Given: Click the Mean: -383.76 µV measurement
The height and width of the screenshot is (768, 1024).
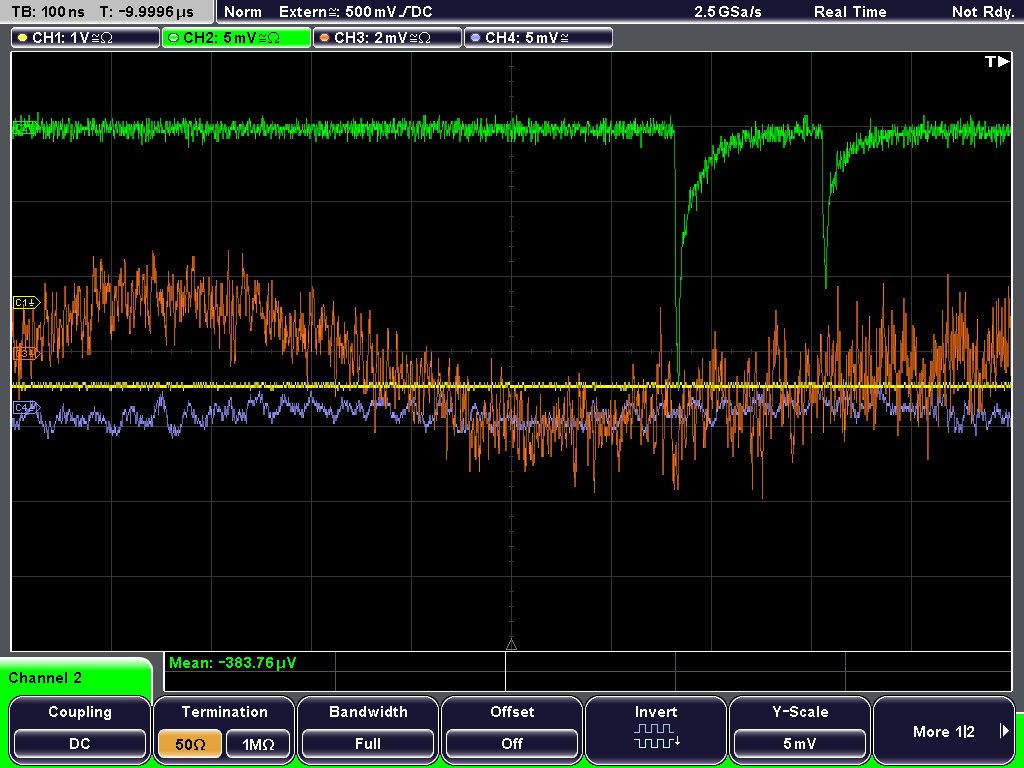Looking at the screenshot, I should [232, 663].
